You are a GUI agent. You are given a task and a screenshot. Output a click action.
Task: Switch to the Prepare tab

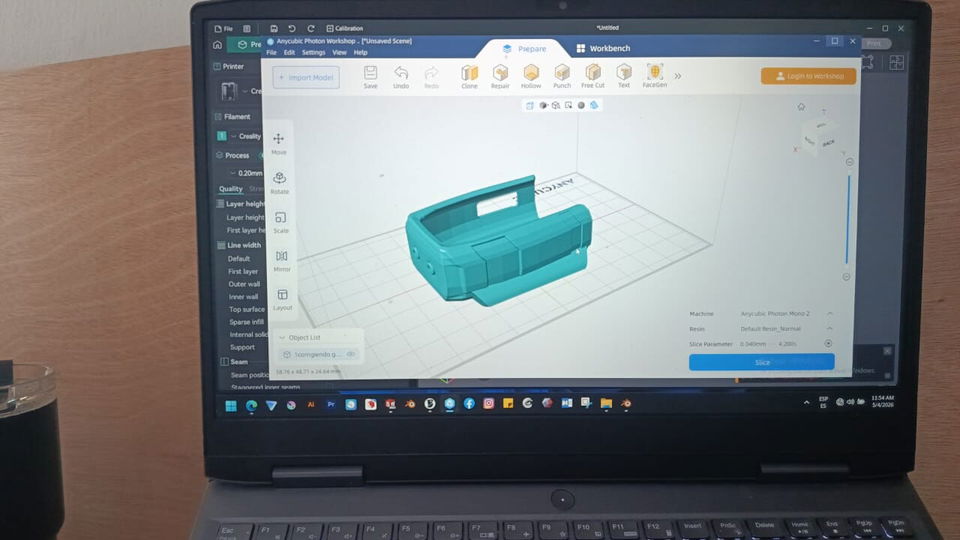524,48
